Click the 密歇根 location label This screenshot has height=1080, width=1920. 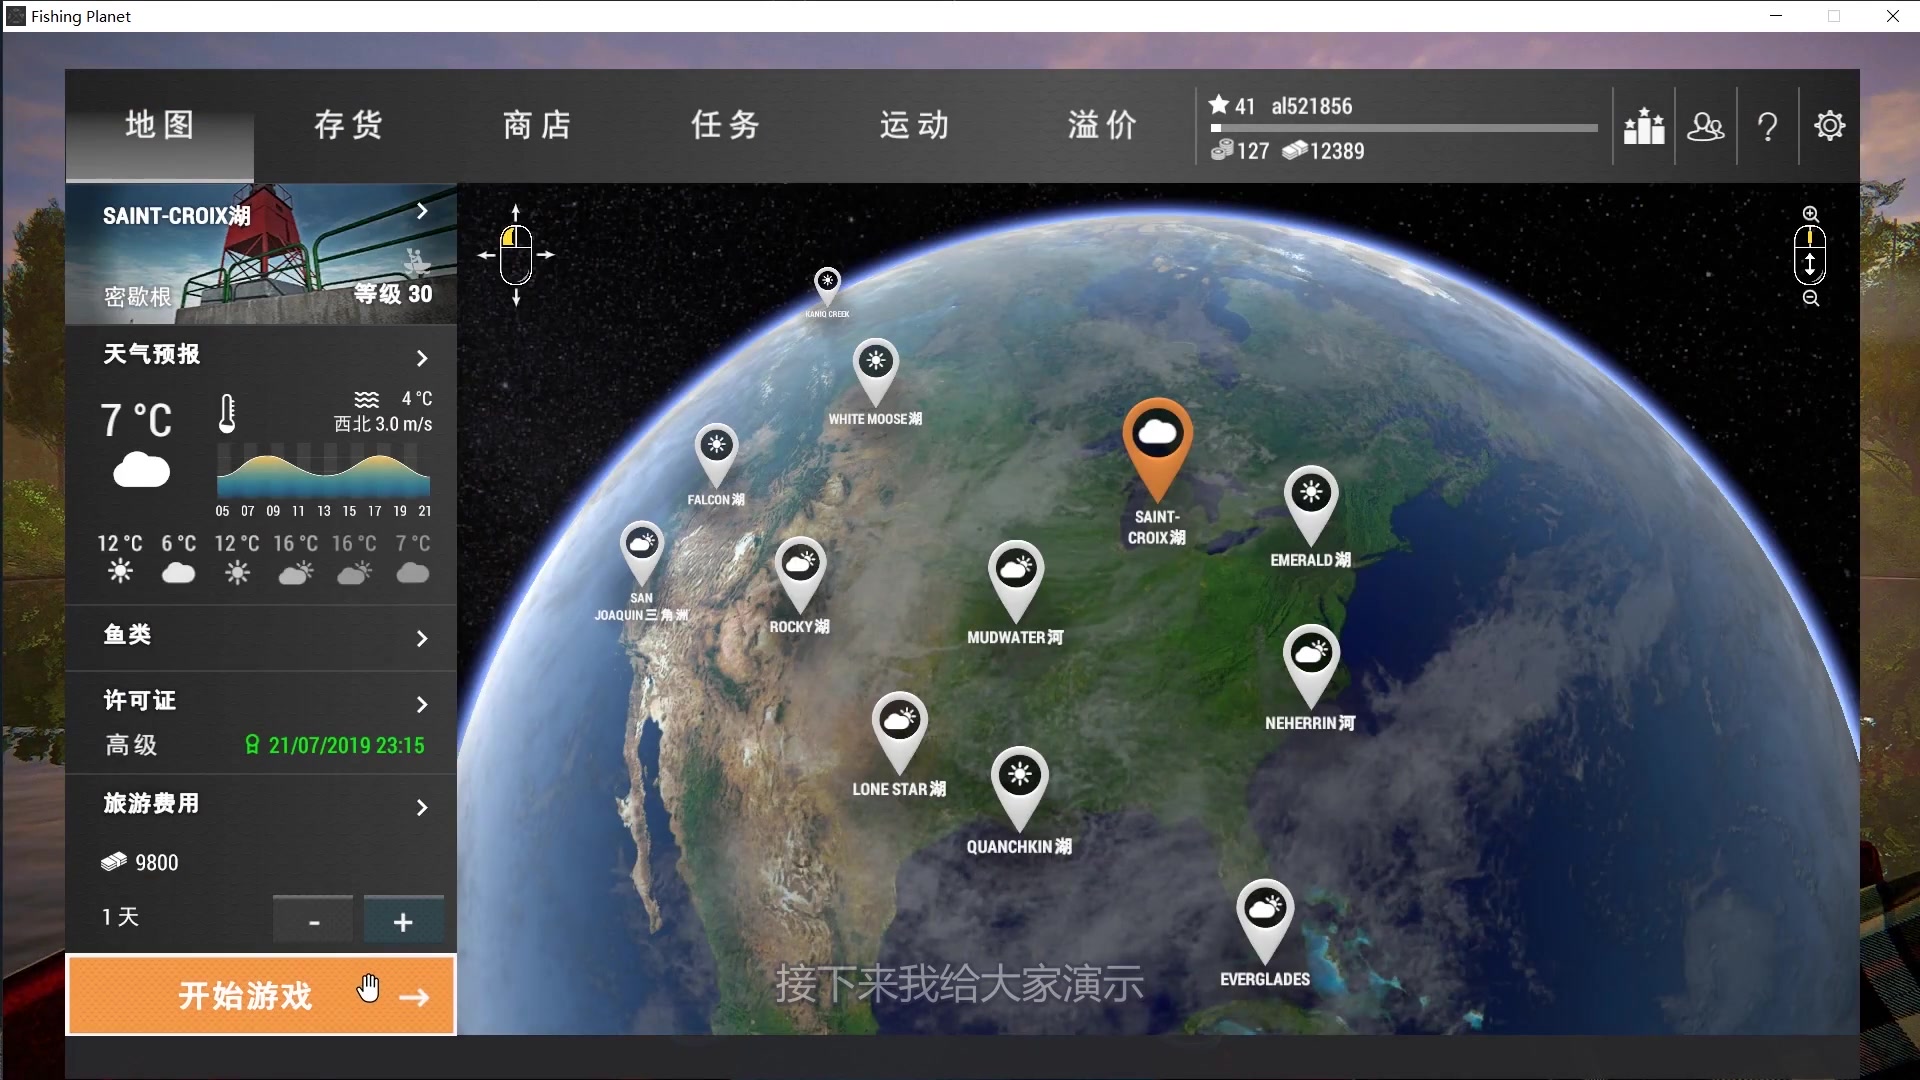click(x=138, y=297)
